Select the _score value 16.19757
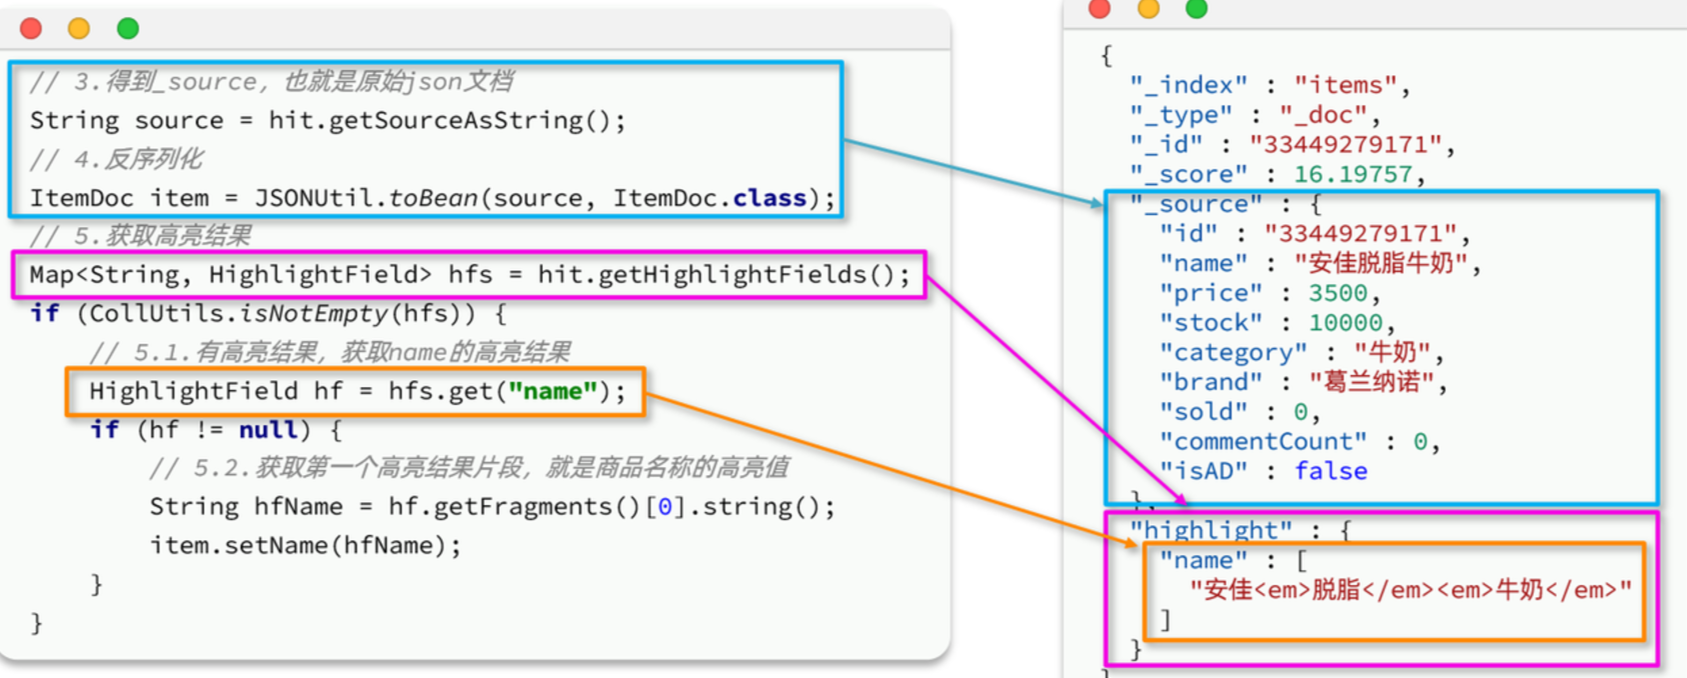Viewport: 1687px width, 678px height. coord(1353,175)
